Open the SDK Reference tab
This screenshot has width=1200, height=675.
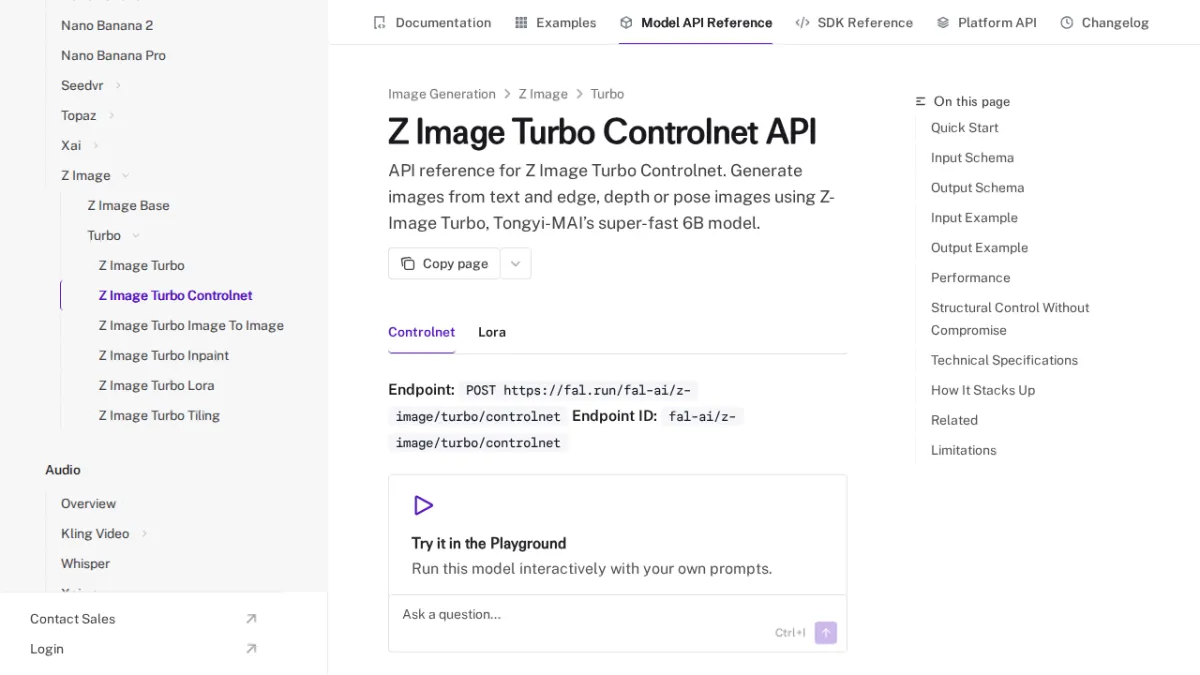tap(854, 22)
